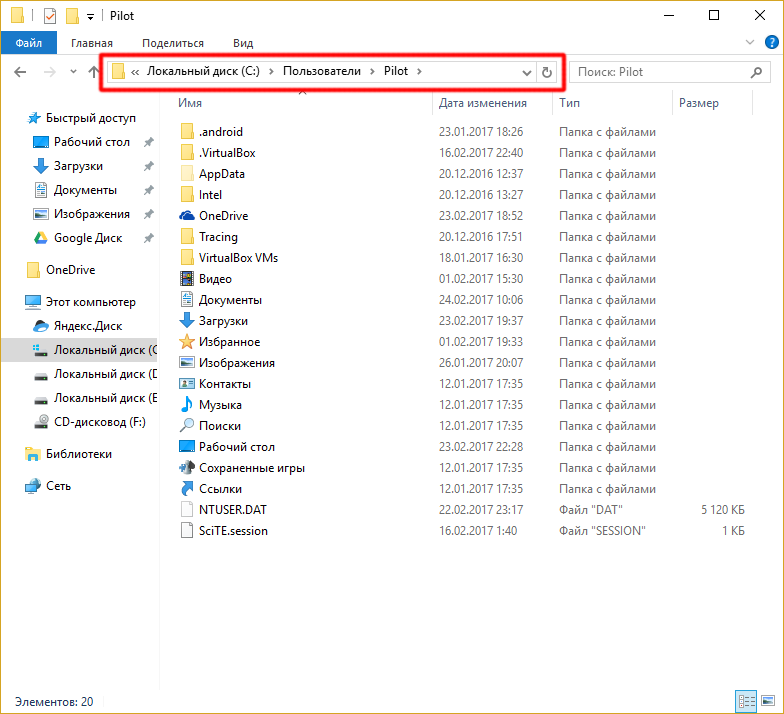784x714 pixels.
Task: Expand the ribbon using the chevron
Action: (750, 42)
